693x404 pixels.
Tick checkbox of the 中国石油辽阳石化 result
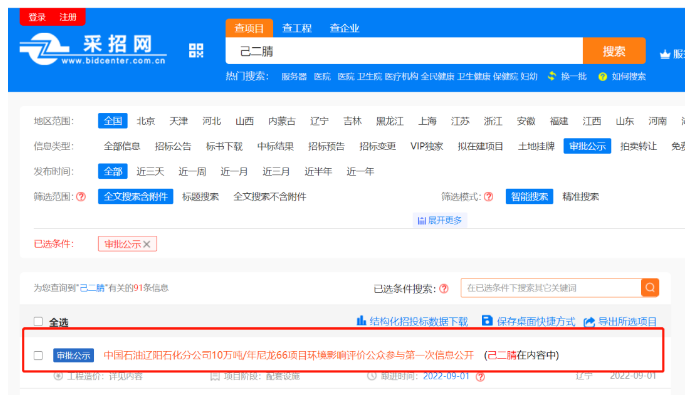[38, 355]
